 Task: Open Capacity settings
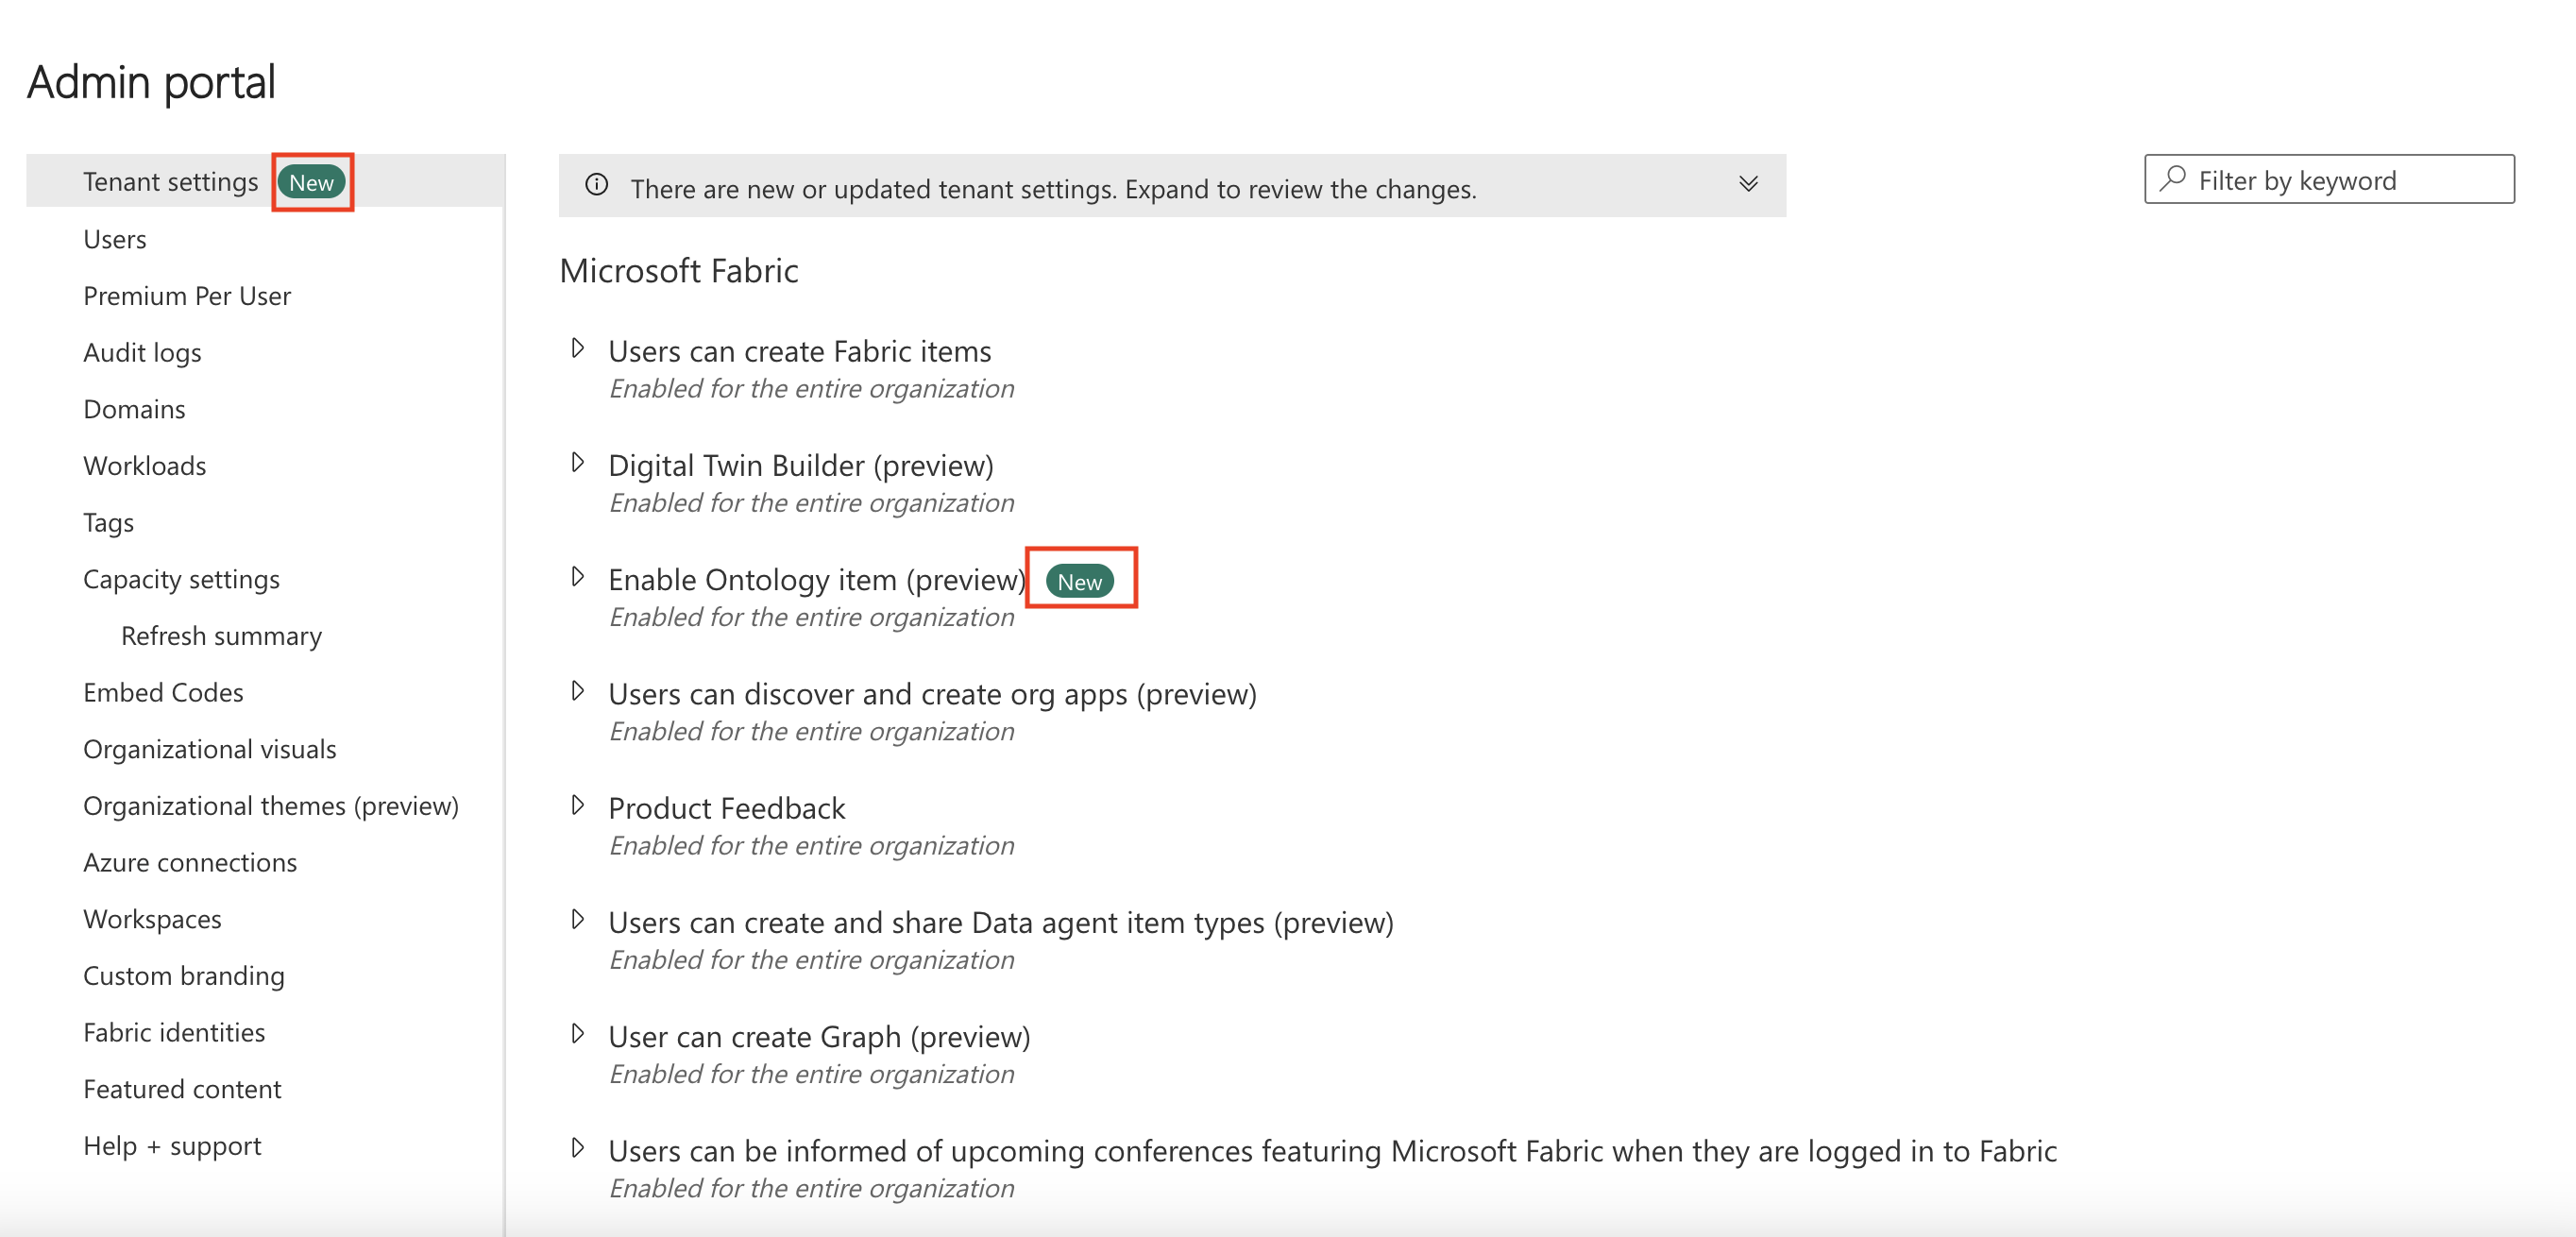point(181,580)
